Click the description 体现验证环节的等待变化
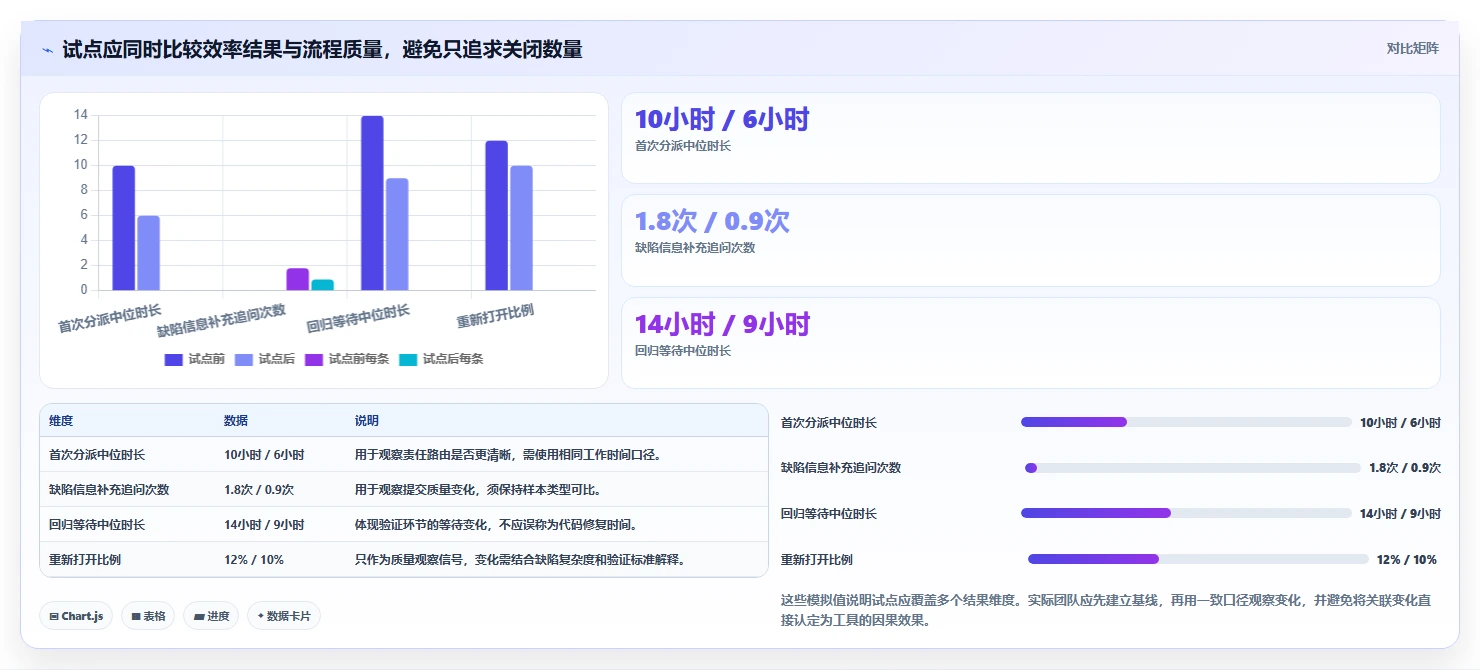The width and height of the screenshot is (1480, 670). 496,525
